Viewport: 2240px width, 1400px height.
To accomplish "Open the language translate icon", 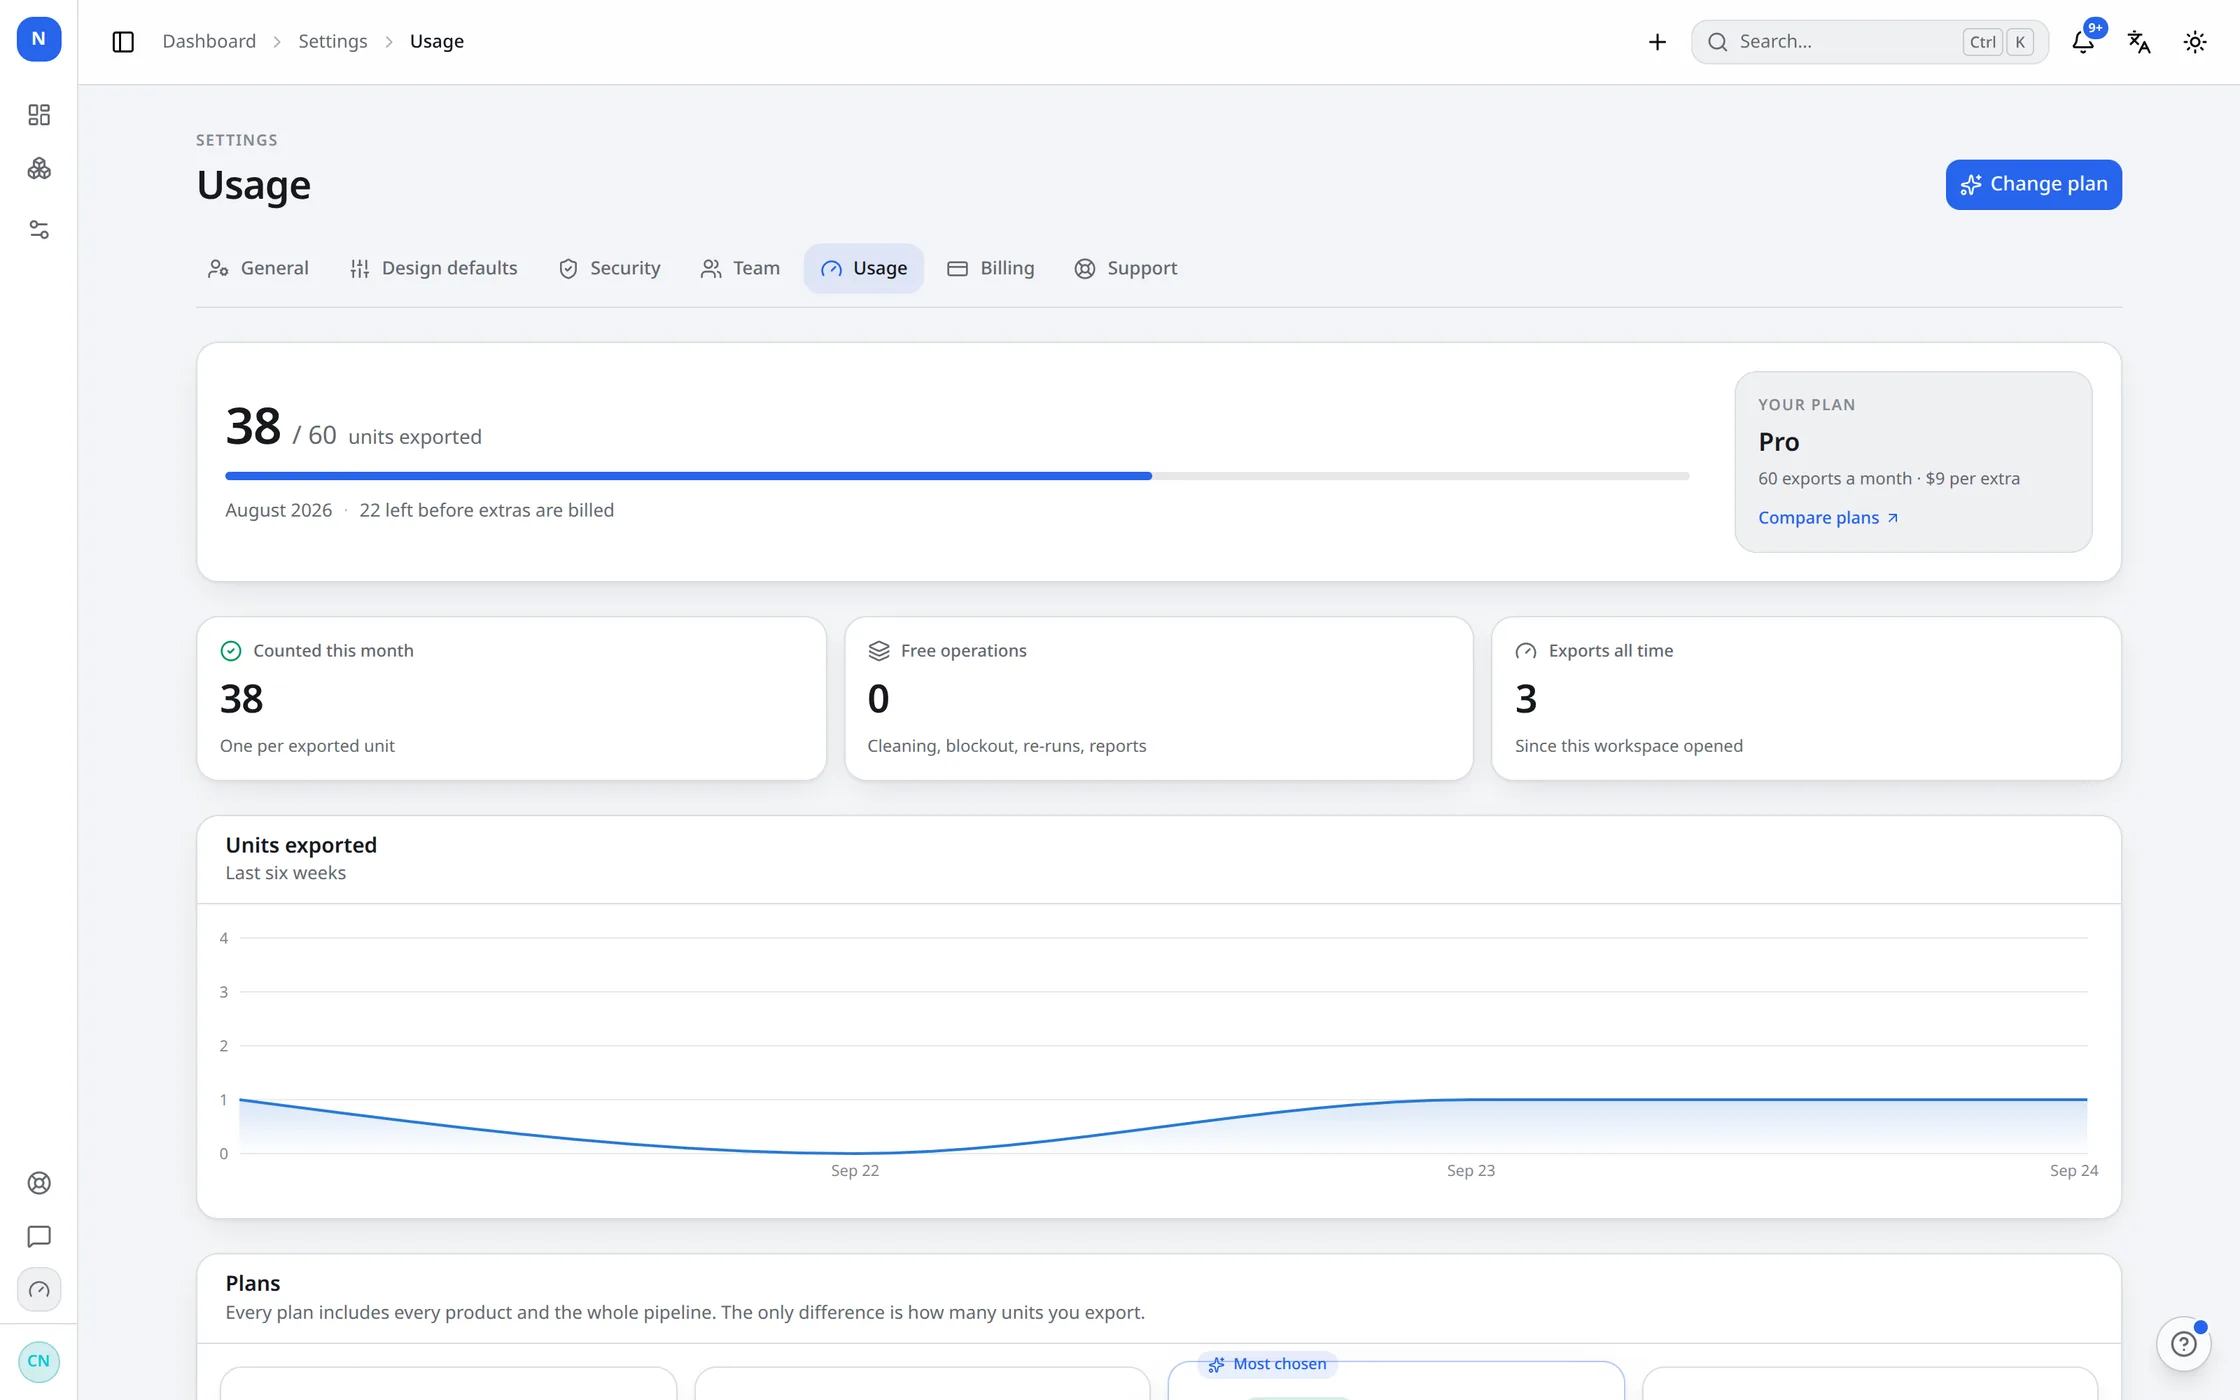I will pos(2139,42).
